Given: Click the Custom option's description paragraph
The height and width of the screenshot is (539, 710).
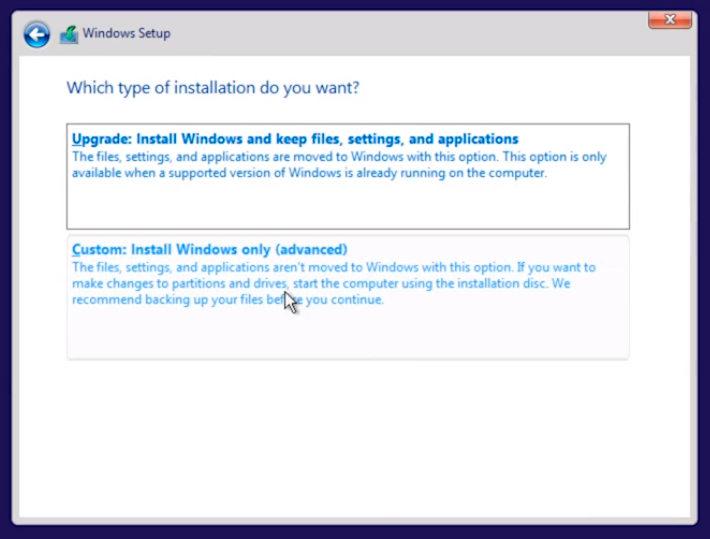Looking at the screenshot, I should click(x=333, y=283).
